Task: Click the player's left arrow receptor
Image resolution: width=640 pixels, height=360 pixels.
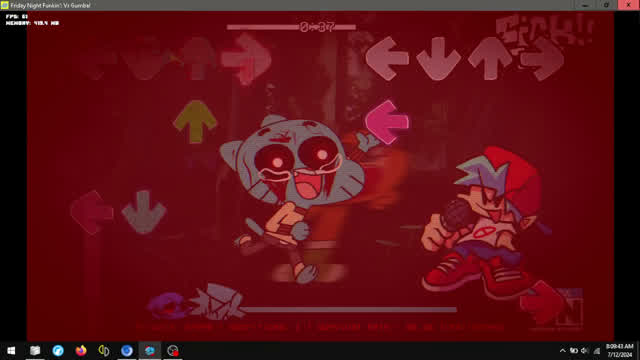Action: click(x=387, y=58)
